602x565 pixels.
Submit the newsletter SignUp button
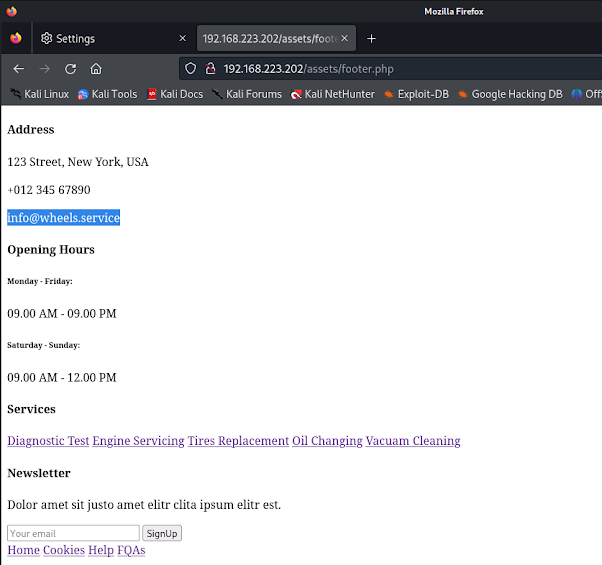162,533
